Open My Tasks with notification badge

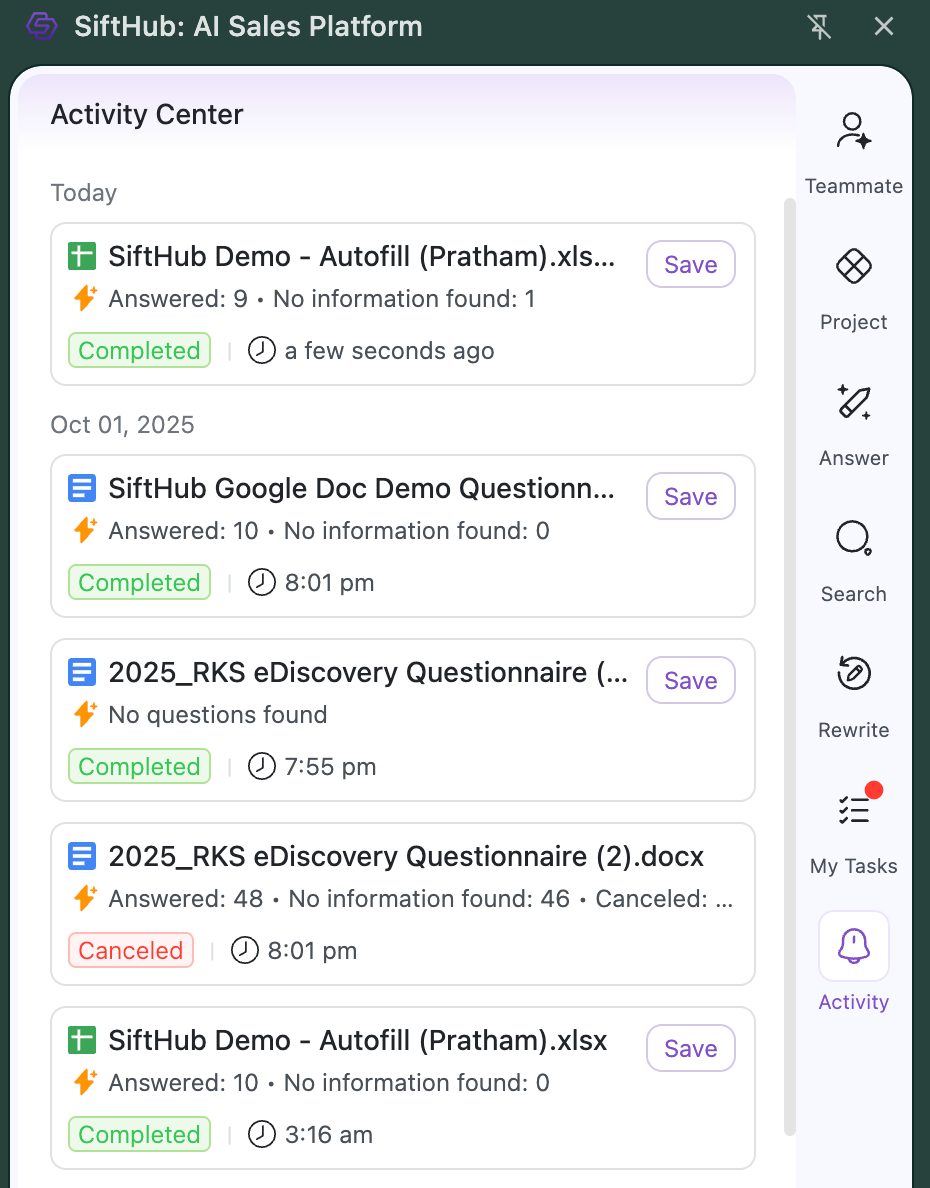click(x=853, y=810)
